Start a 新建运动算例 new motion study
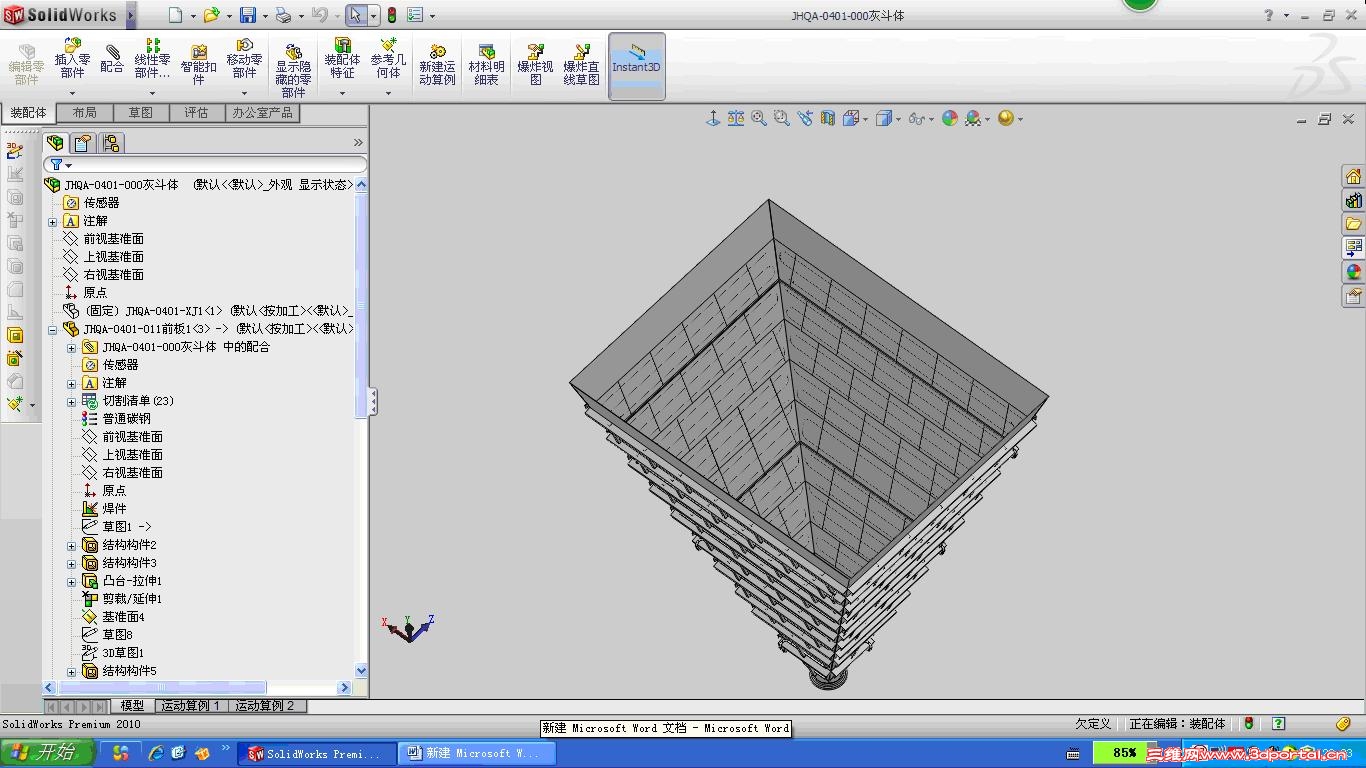The height and width of the screenshot is (768, 1366). pyautogui.click(x=437, y=65)
